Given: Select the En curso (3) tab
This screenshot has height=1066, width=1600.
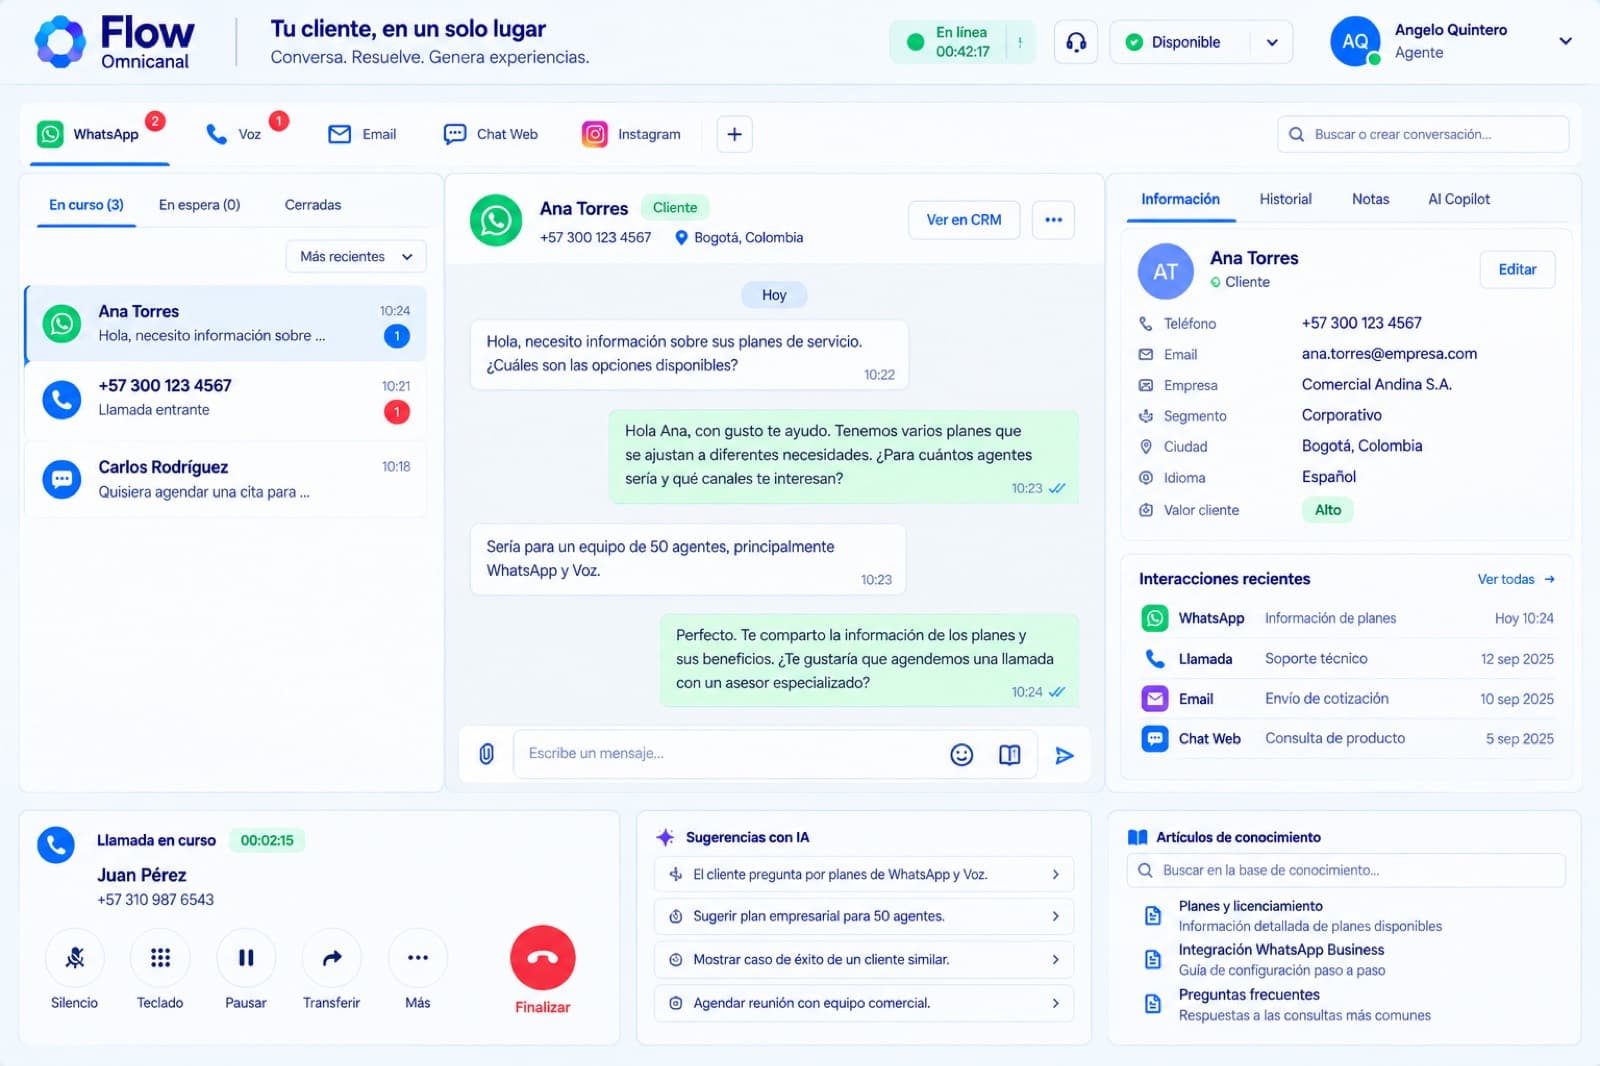Looking at the screenshot, I should point(86,205).
